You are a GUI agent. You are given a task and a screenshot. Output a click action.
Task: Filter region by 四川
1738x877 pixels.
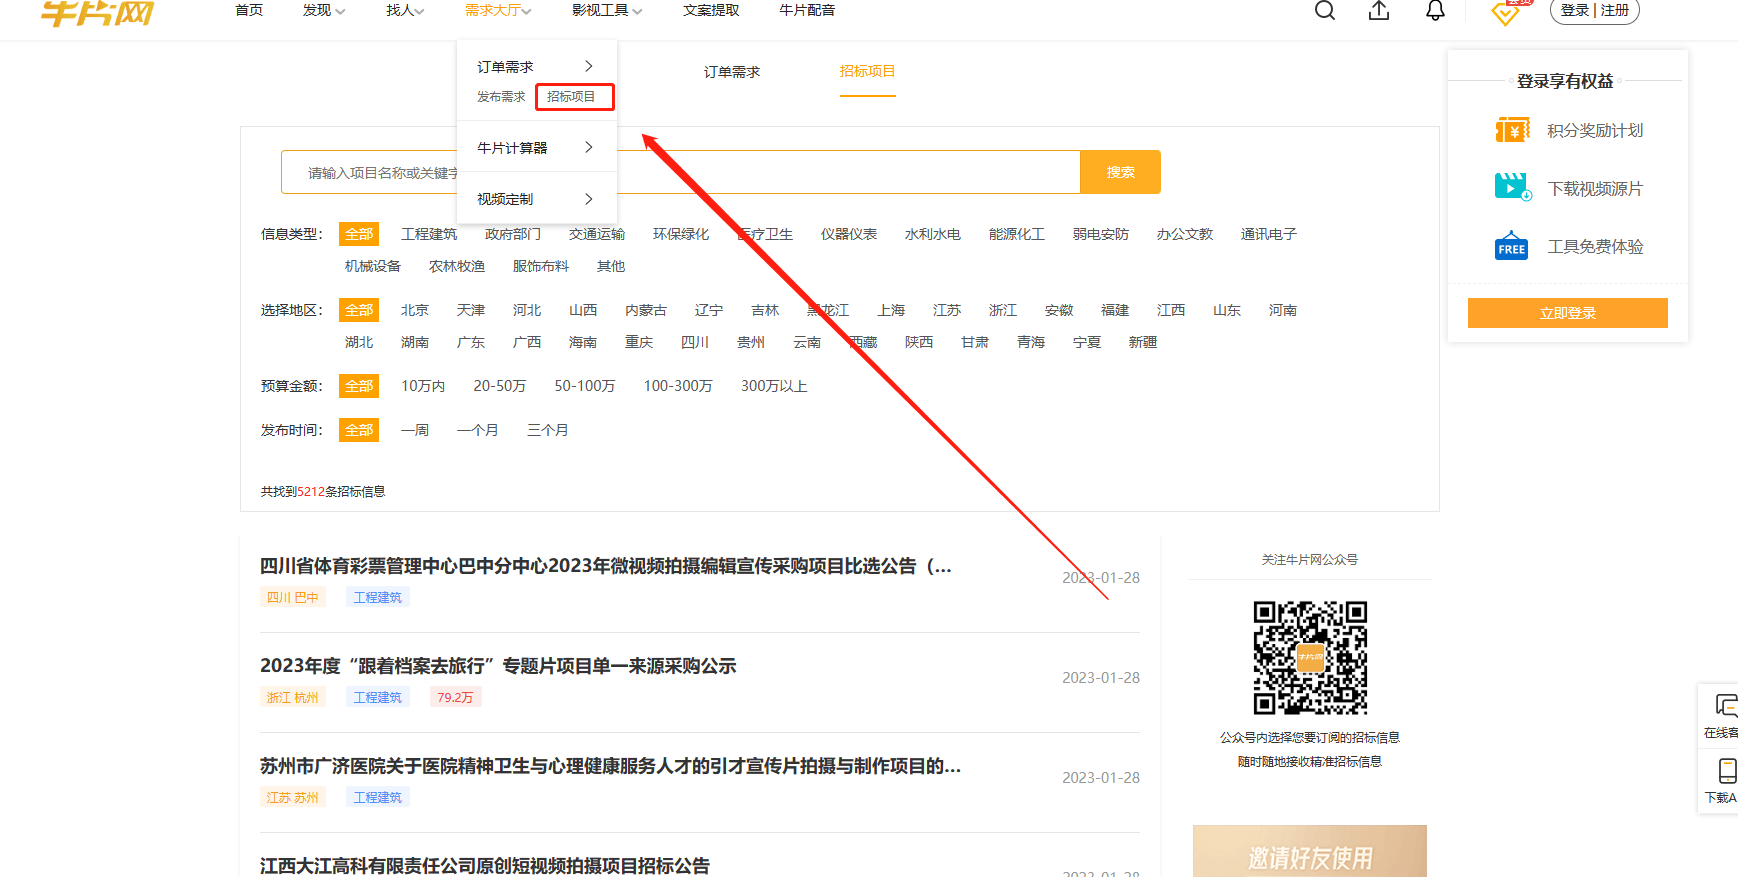[695, 342]
